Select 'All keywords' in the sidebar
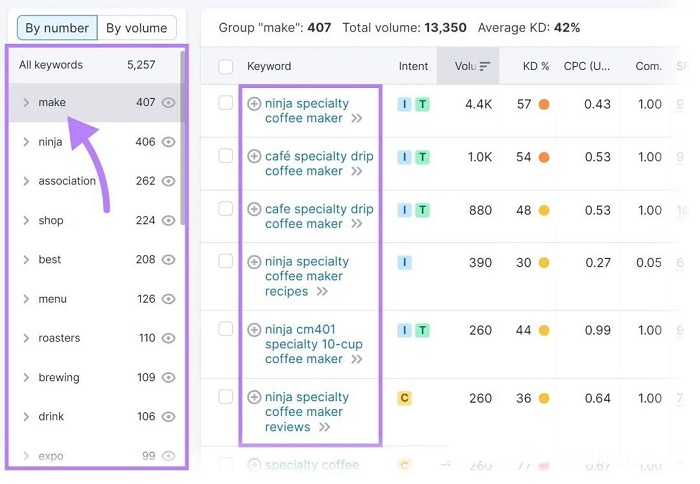Screen dimensions: 700x484 pyautogui.click(x=87, y=65)
